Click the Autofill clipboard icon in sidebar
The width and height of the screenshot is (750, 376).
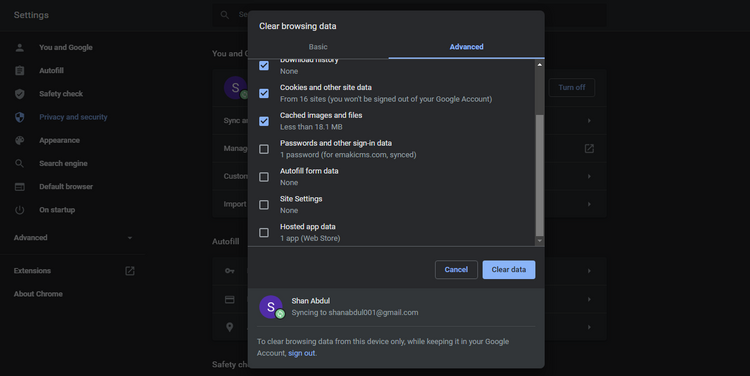click(20, 71)
